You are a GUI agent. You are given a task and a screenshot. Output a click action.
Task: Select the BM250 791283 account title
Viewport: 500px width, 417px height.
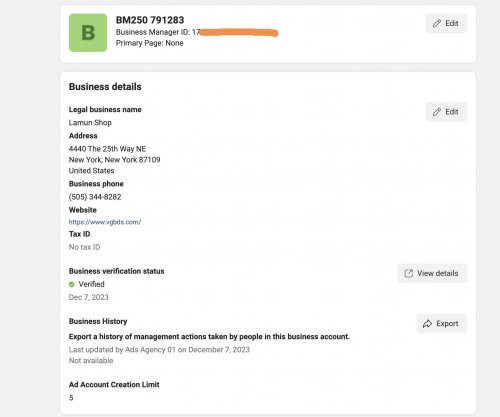point(150,20)
